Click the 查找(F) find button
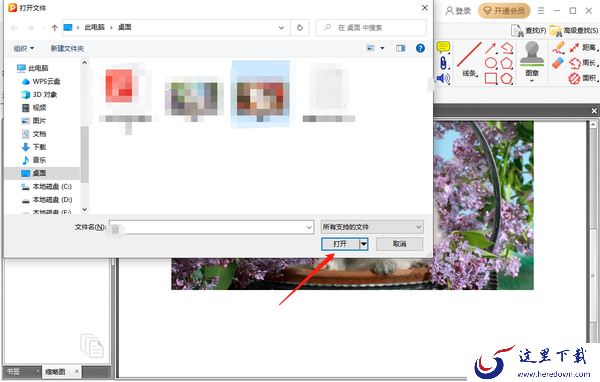 click(528, 31)
